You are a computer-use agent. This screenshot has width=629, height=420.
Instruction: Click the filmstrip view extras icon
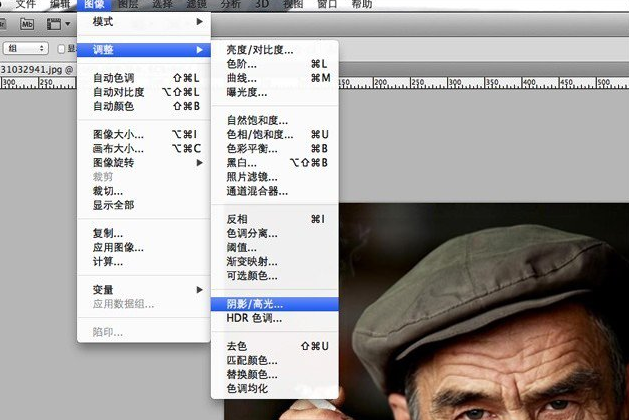pos(56,22)
